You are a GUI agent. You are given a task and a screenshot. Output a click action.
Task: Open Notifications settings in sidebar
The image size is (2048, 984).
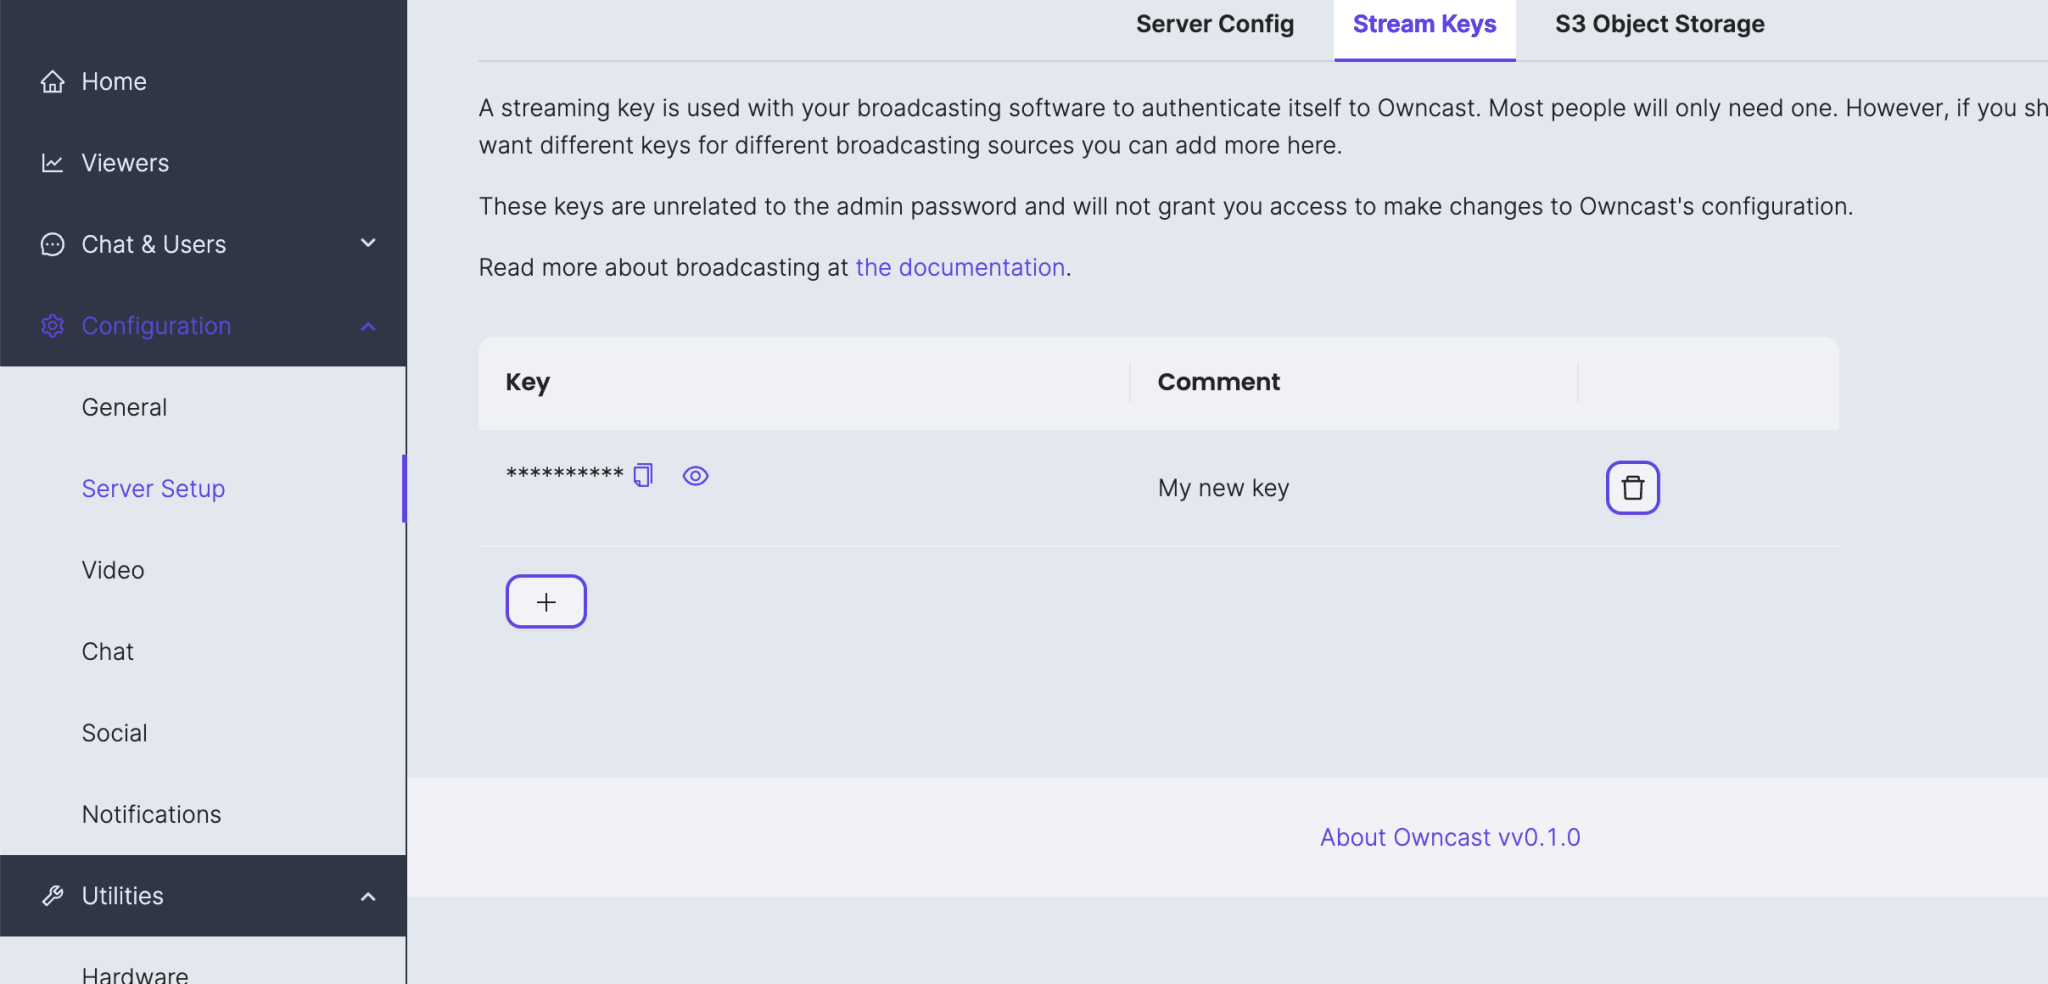(x=151, y=815)
